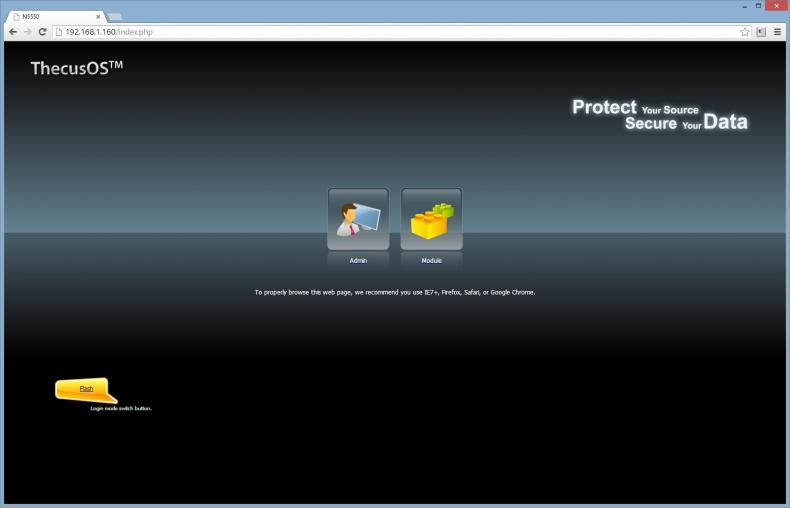Select the N5550 browser tab

tap(55, 17)
